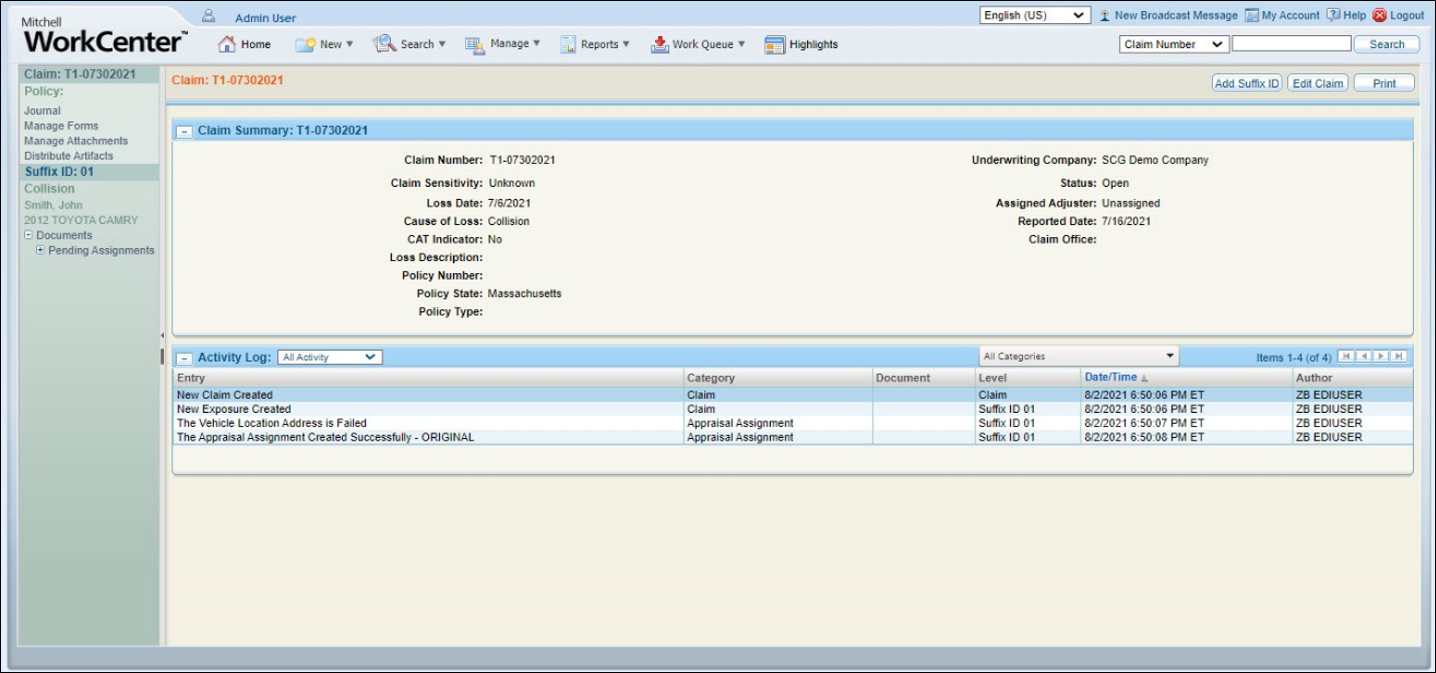The width and height of the screenshot is (1436, 673).
Task: Select the New Claim Created log entry
Action: (793, 395)
